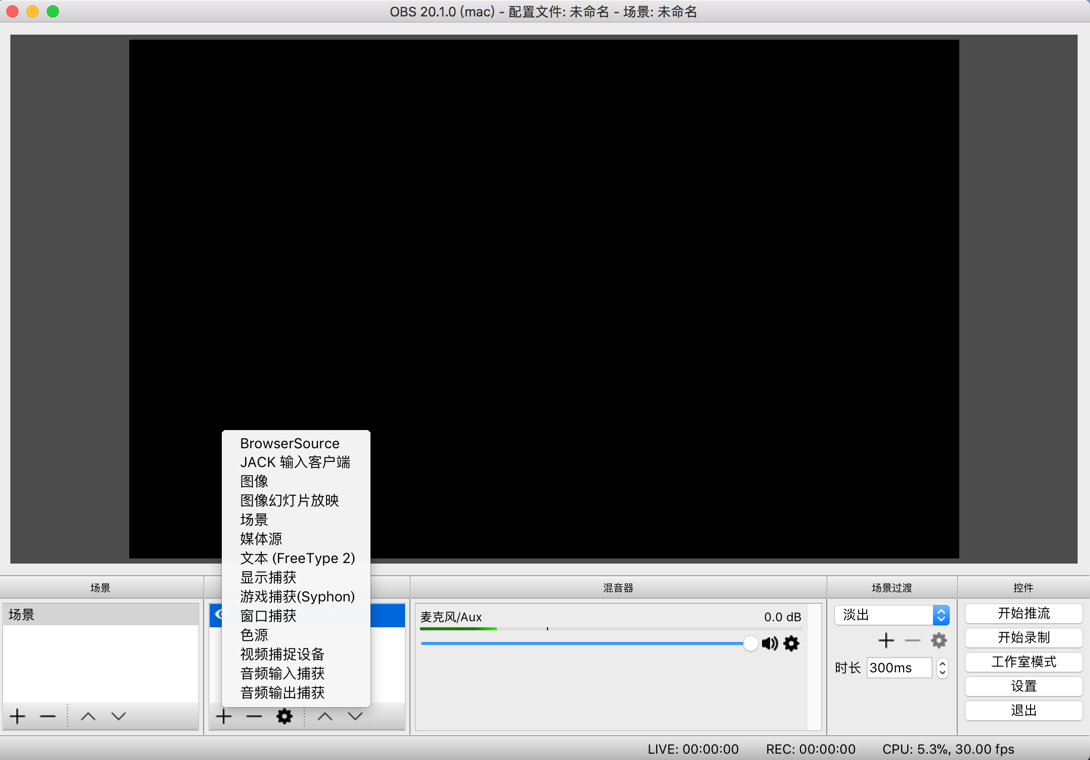
Task: Move scene down with arrow icon
Action: (x=119, y=716)
